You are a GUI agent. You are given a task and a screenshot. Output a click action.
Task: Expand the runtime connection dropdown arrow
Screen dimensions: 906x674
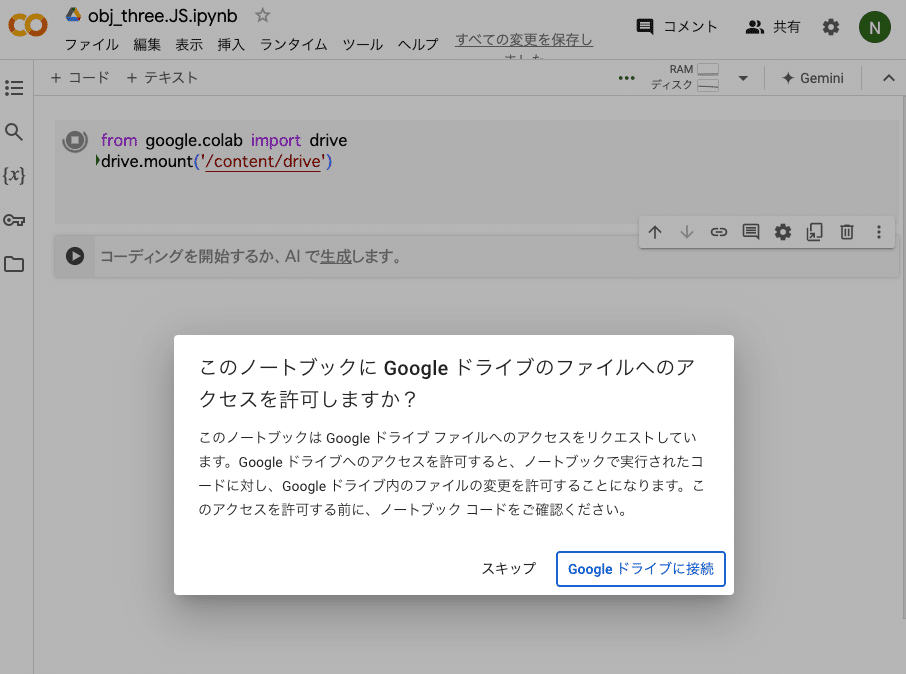[x=743, y=78]
